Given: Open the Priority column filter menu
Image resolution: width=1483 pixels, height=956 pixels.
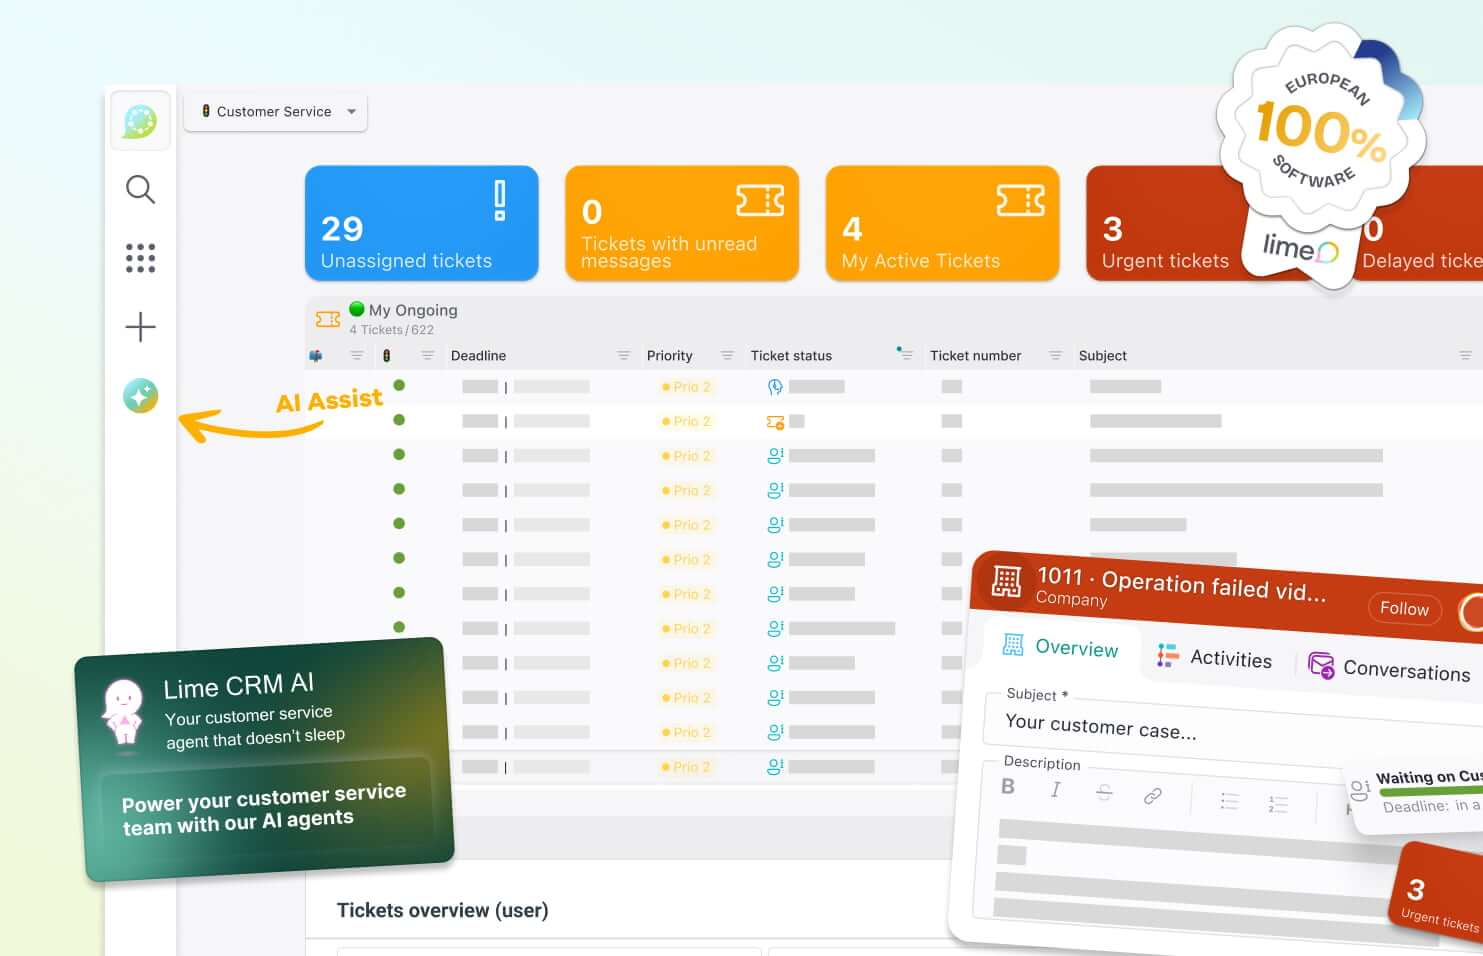Looking at the screenshot, I should [x=728, y=356].
